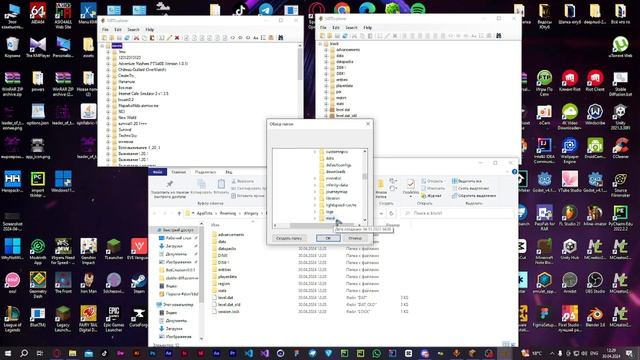Viewport: 640px width, 360px height.
Task: Expand 'logs' folder in browse dialog
Action: point(315,211)
